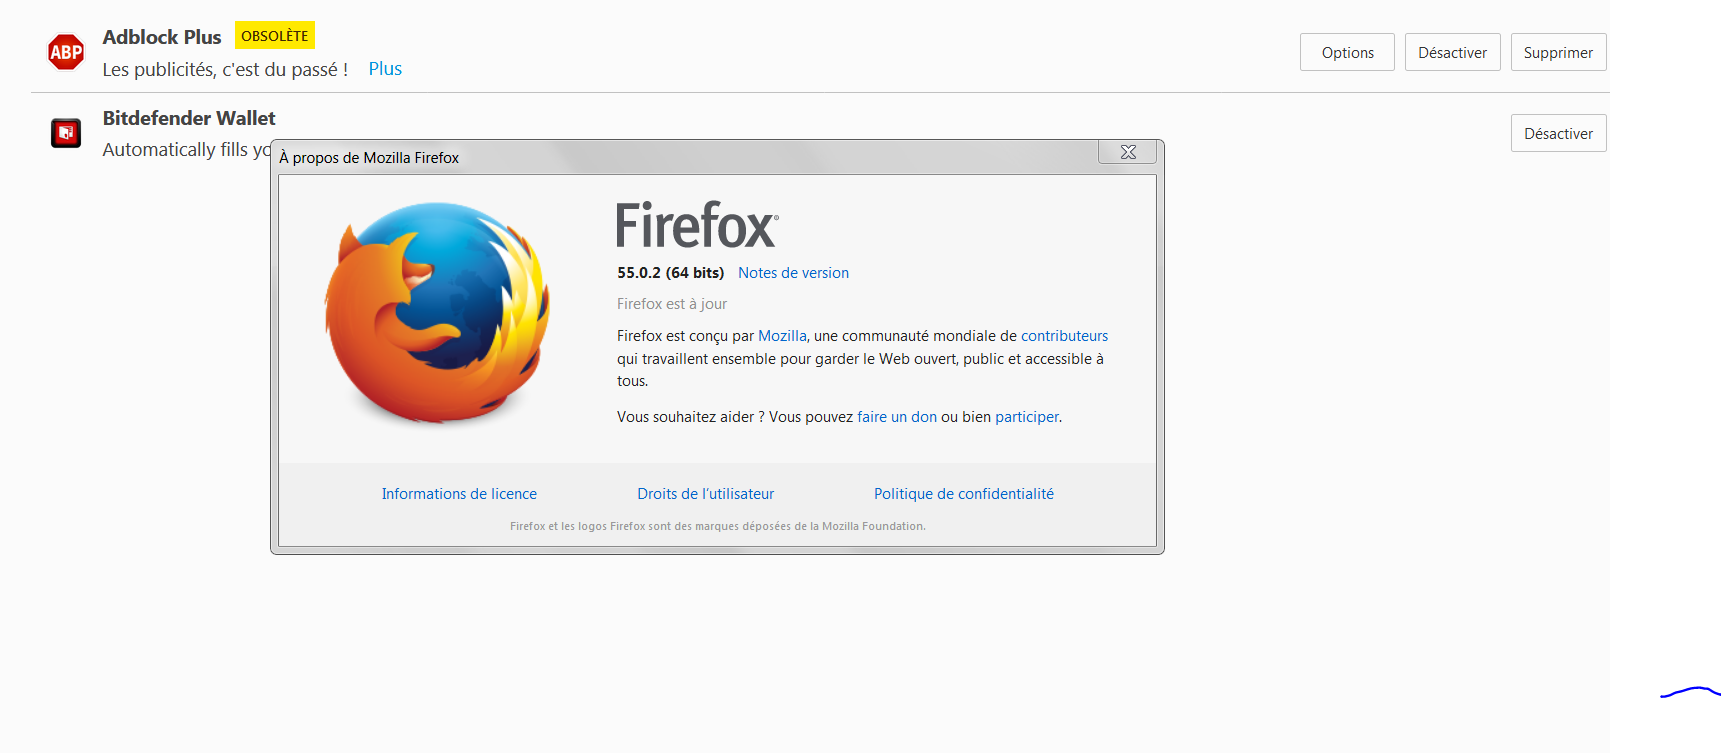1721x753 pixels.
Task: Click the 55.0.2 (64 bits) version text
Action: (x=670, y=273)
